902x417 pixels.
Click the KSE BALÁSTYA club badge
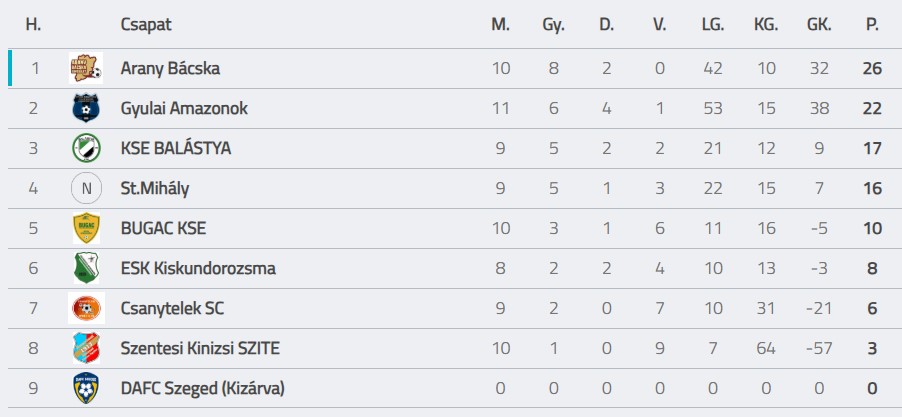(x=86, y=148)
